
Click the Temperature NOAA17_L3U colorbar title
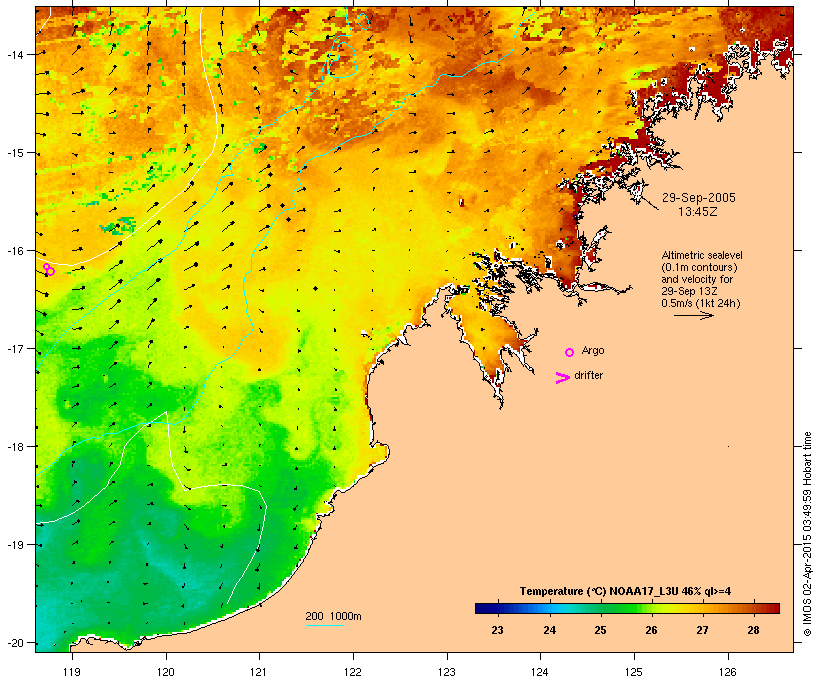(625, 591)
